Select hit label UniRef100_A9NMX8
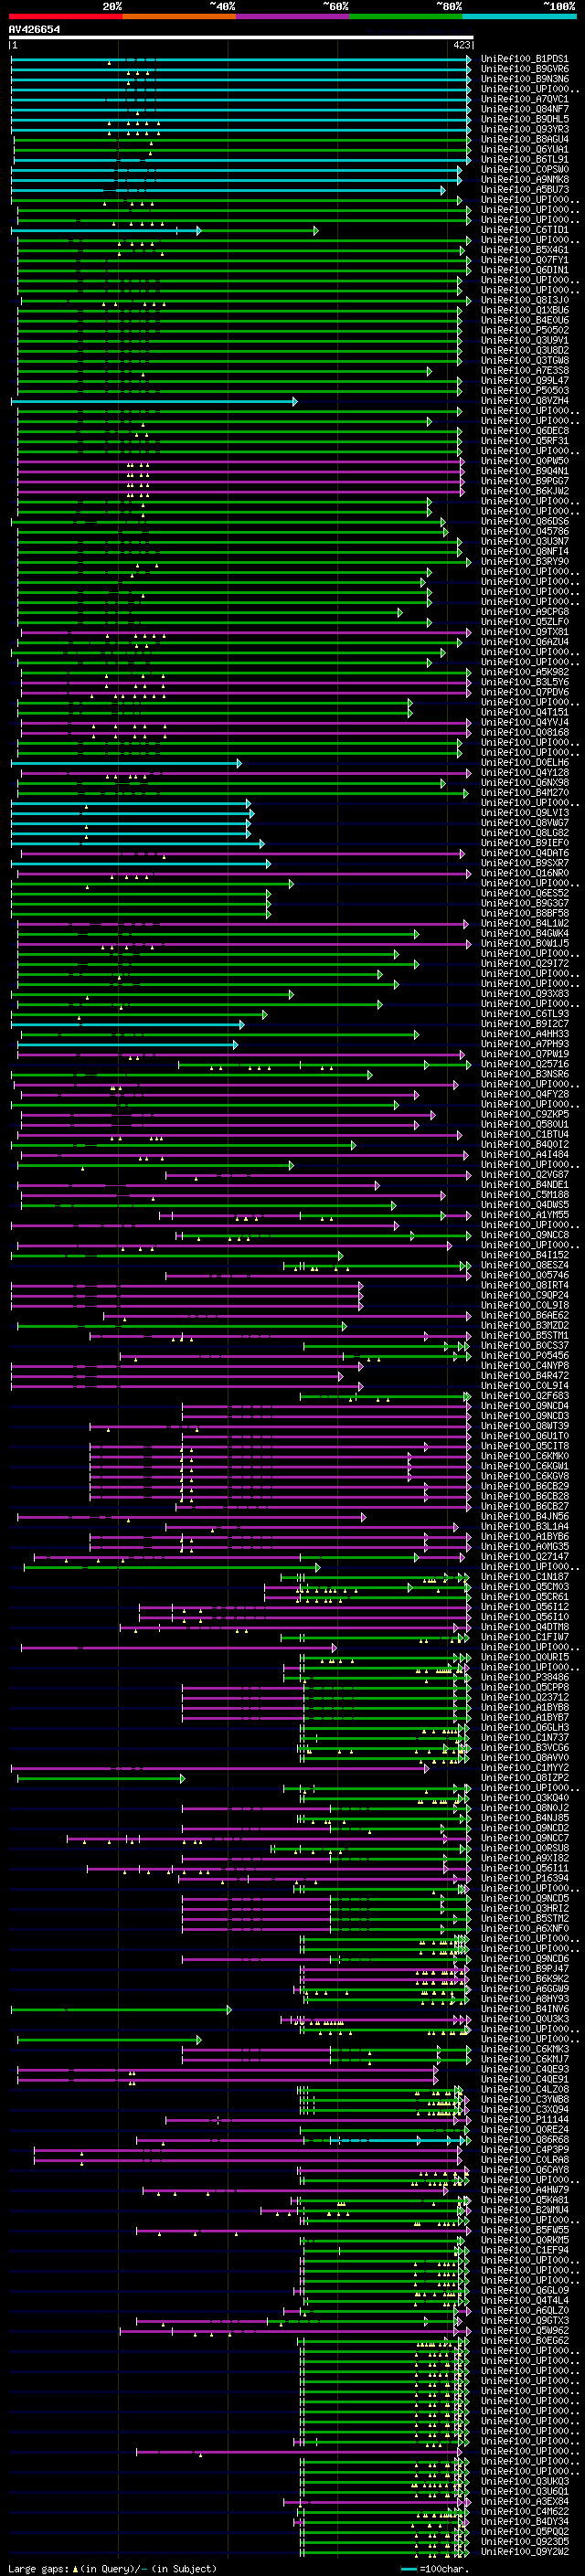585x2576 pixels. [x=524, y=179]
